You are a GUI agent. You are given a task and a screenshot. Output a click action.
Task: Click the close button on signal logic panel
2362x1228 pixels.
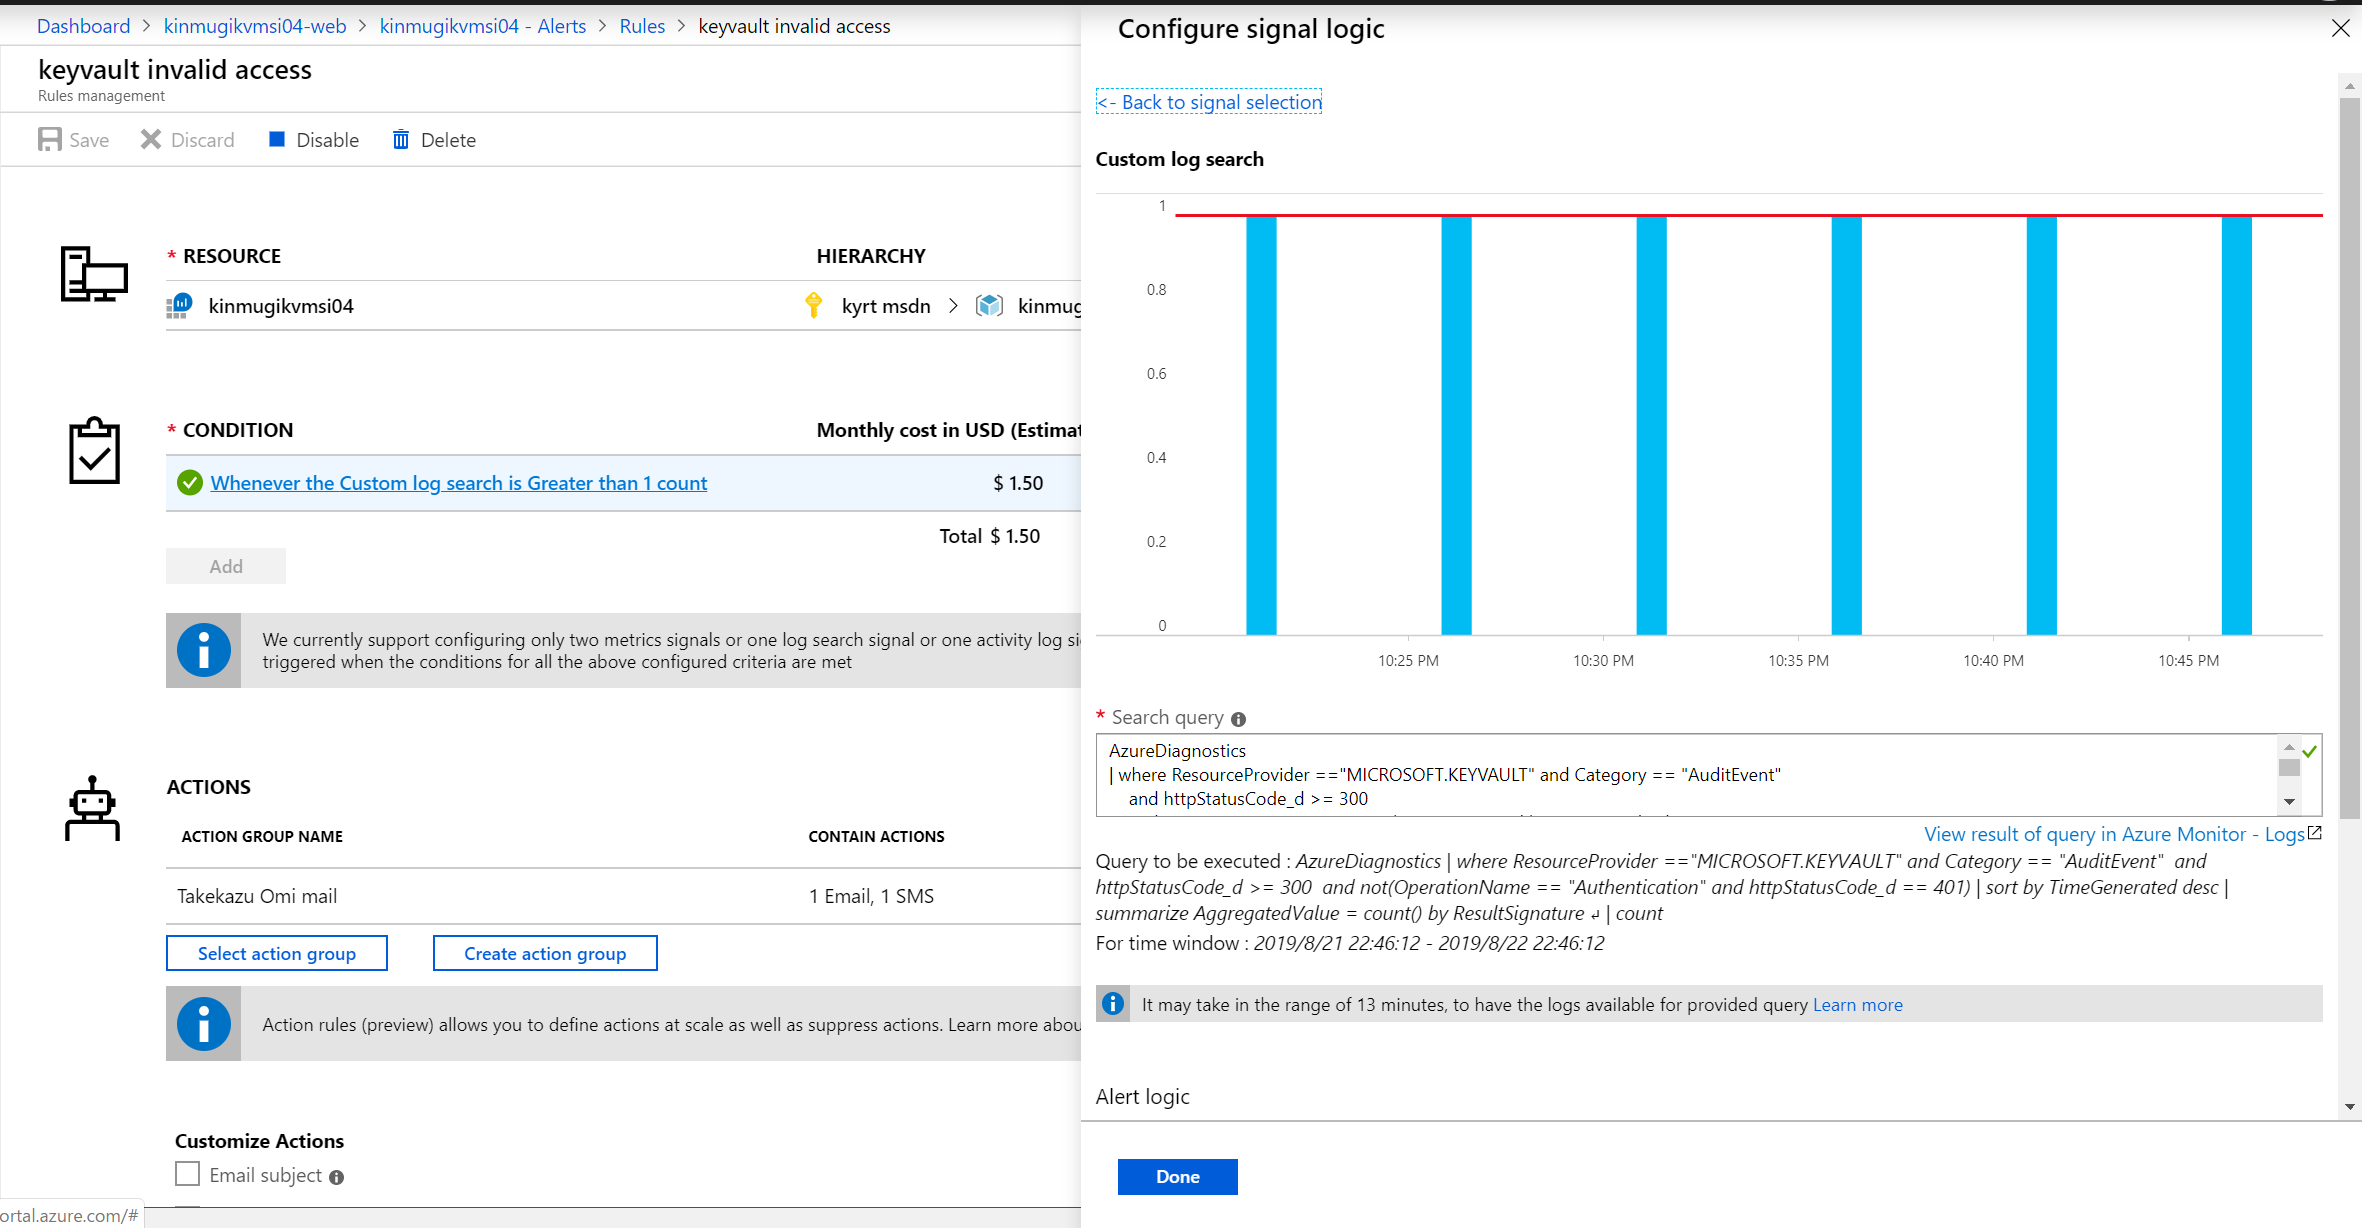pyautogui.click(x=2340, y=28)
